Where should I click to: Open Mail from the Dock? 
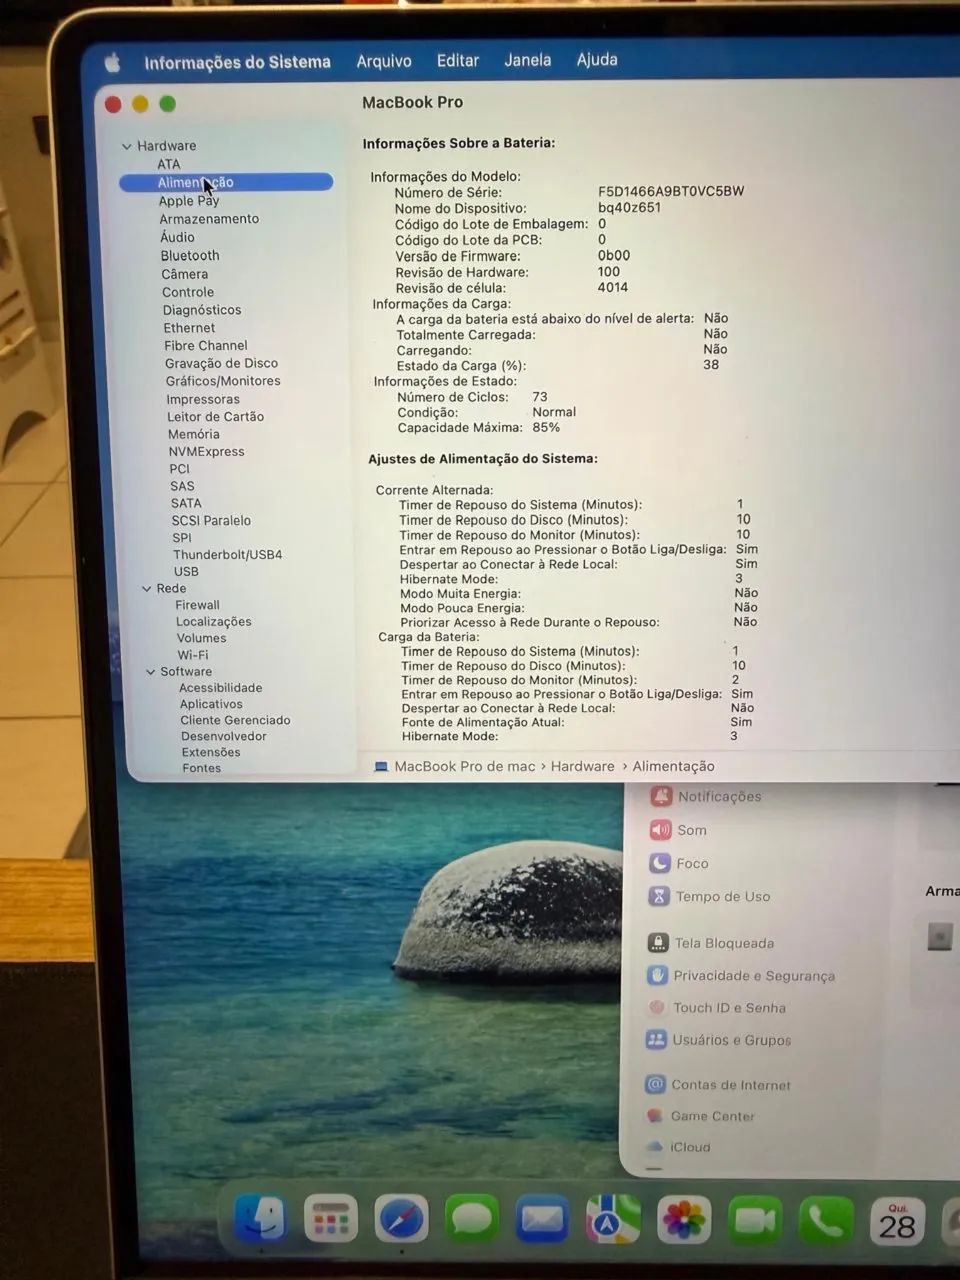coord(542,1220)
